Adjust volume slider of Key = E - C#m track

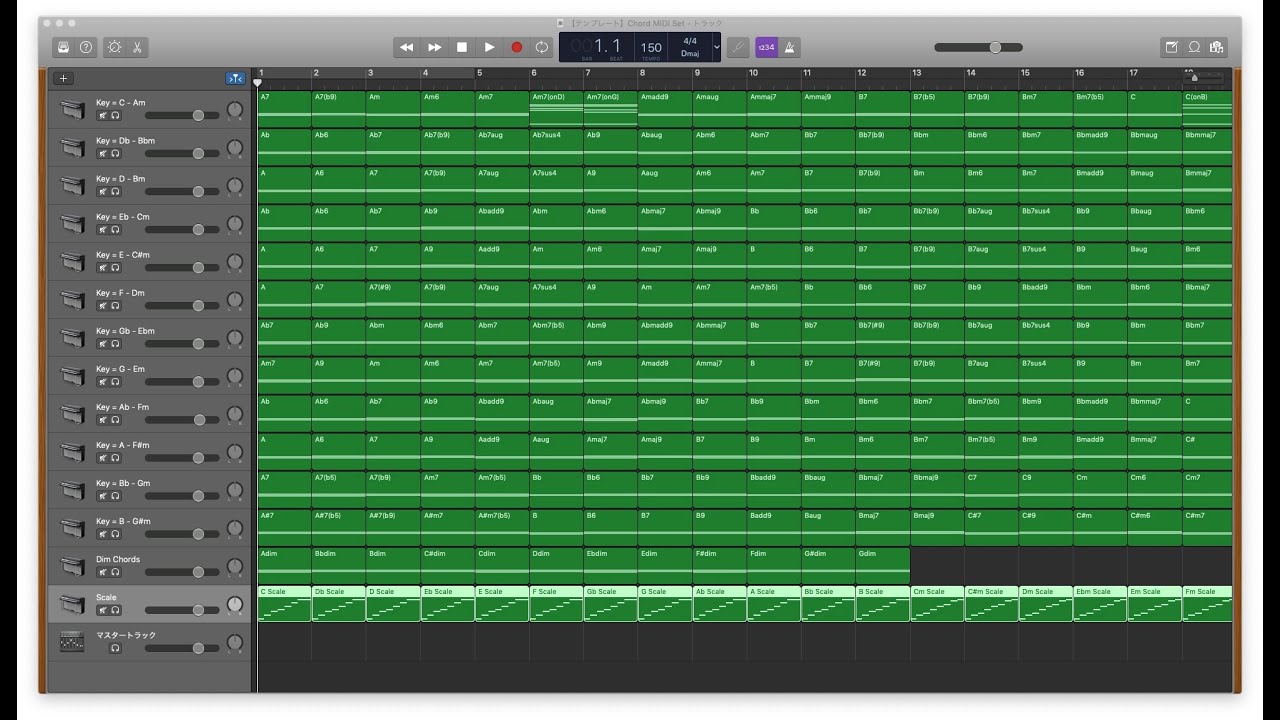(181, 267)
